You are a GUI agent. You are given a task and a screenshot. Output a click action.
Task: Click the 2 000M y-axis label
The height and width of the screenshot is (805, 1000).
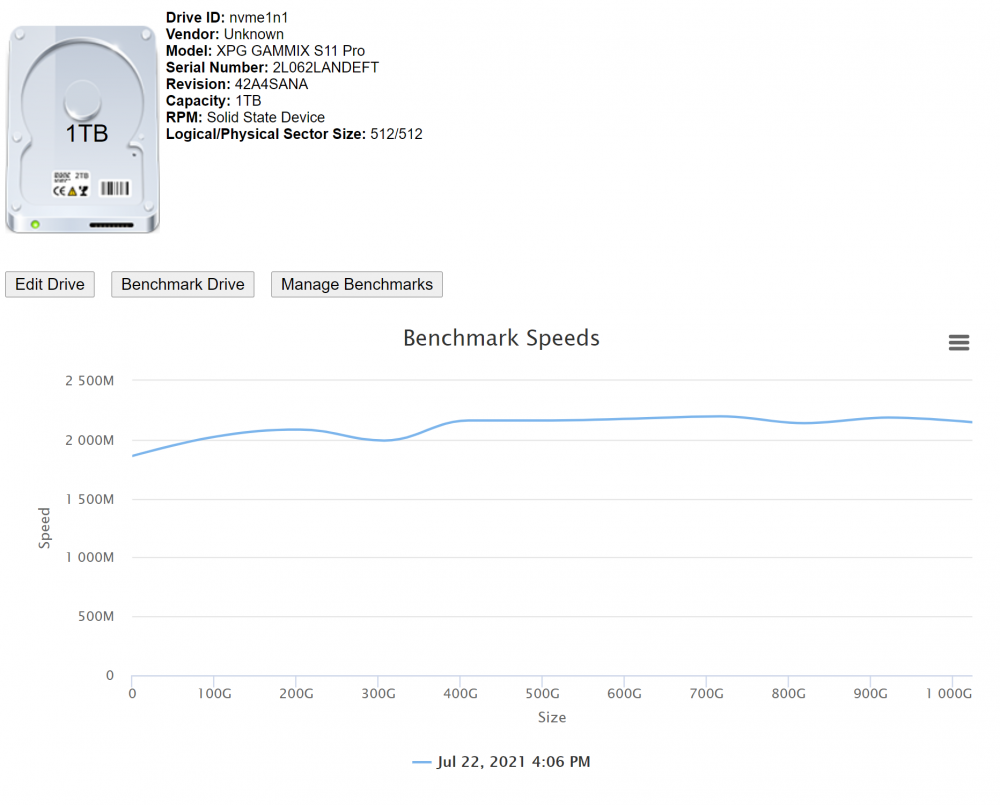(x=89, y=440)
